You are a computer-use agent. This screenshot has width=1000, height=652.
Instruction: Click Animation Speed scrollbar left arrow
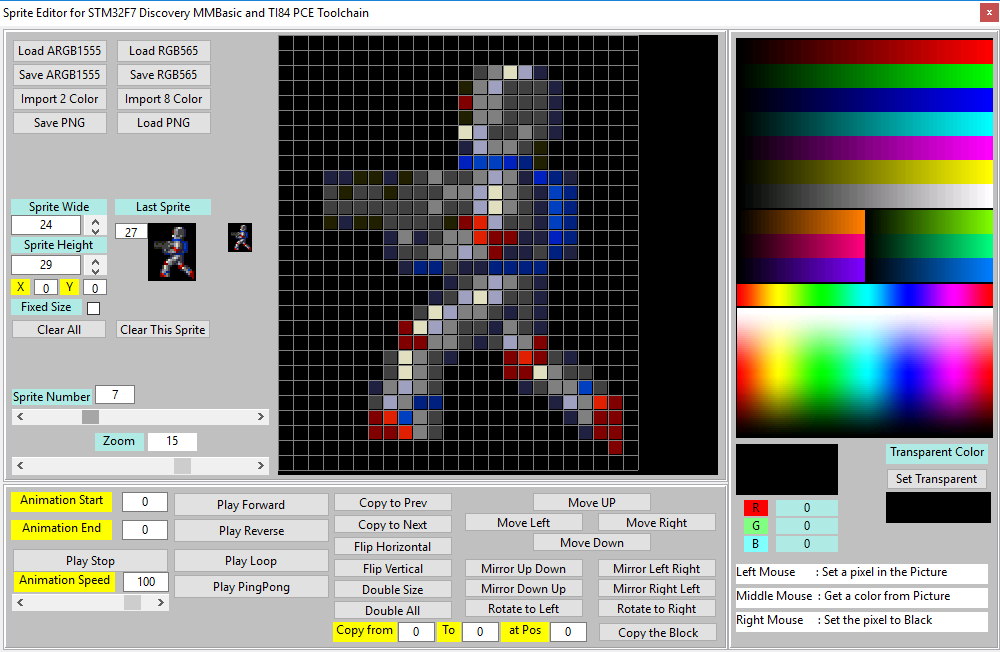point(20,602)
